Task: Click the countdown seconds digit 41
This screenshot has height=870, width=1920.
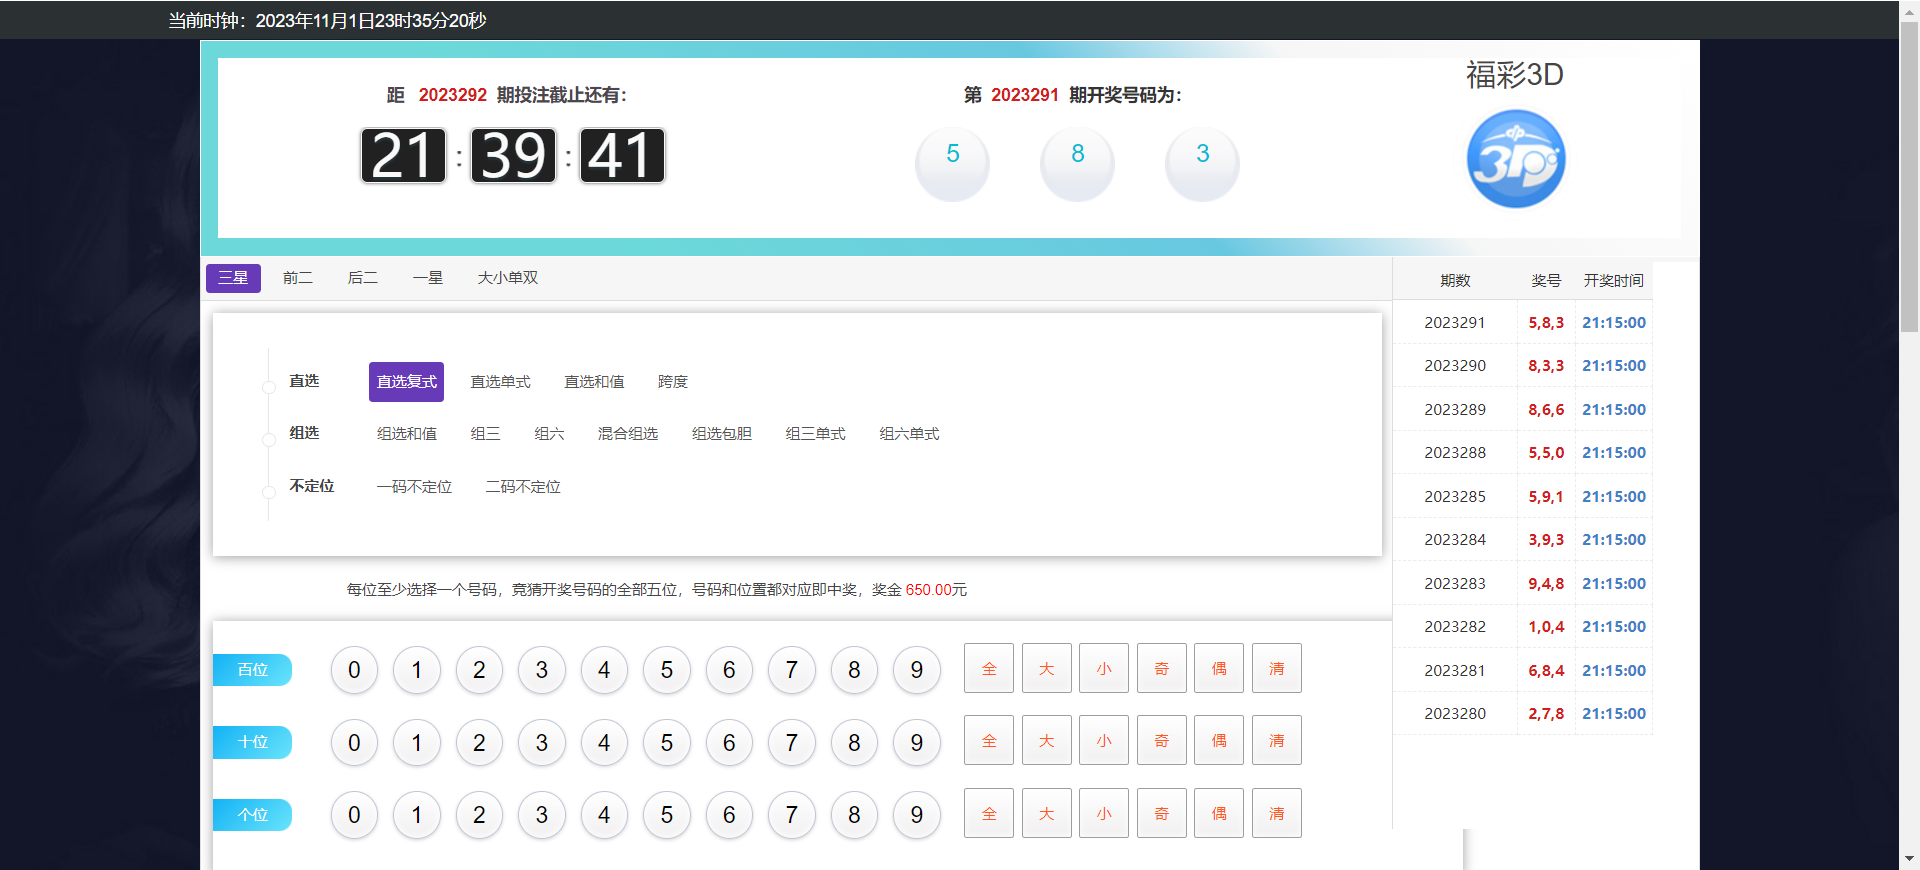Action: [x=622, y=156]
